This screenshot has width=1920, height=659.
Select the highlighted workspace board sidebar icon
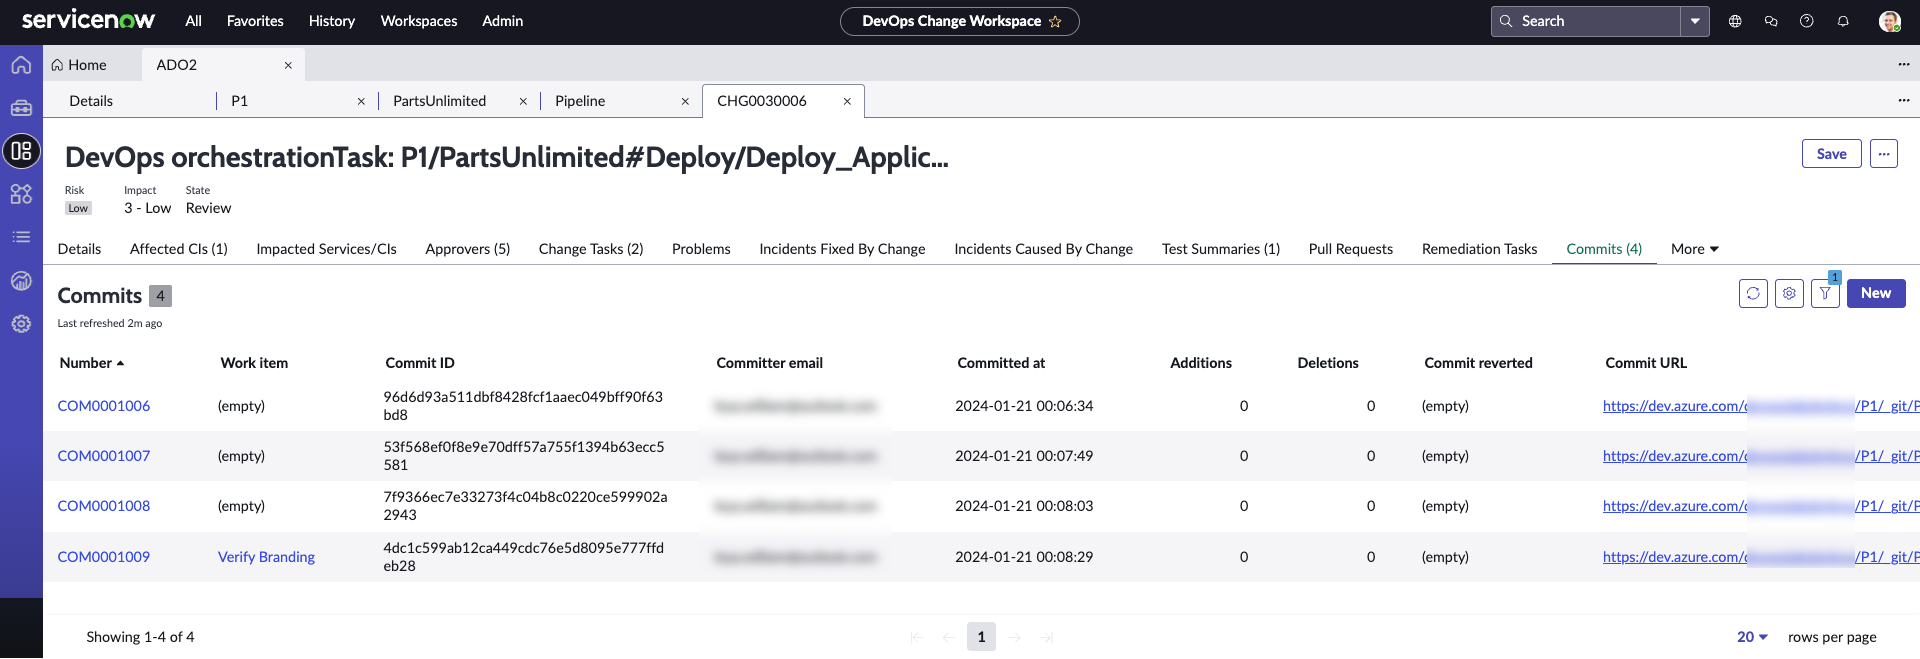pos(21,151)
